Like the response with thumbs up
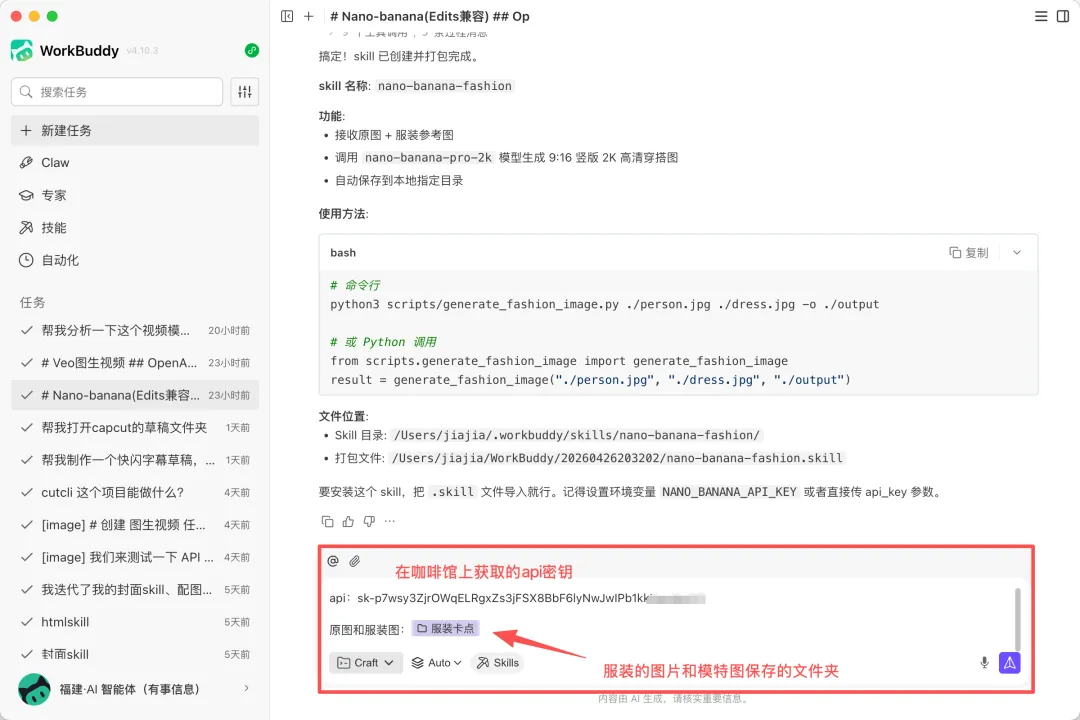Screen dimensions: 1080x720 [349, 522]
